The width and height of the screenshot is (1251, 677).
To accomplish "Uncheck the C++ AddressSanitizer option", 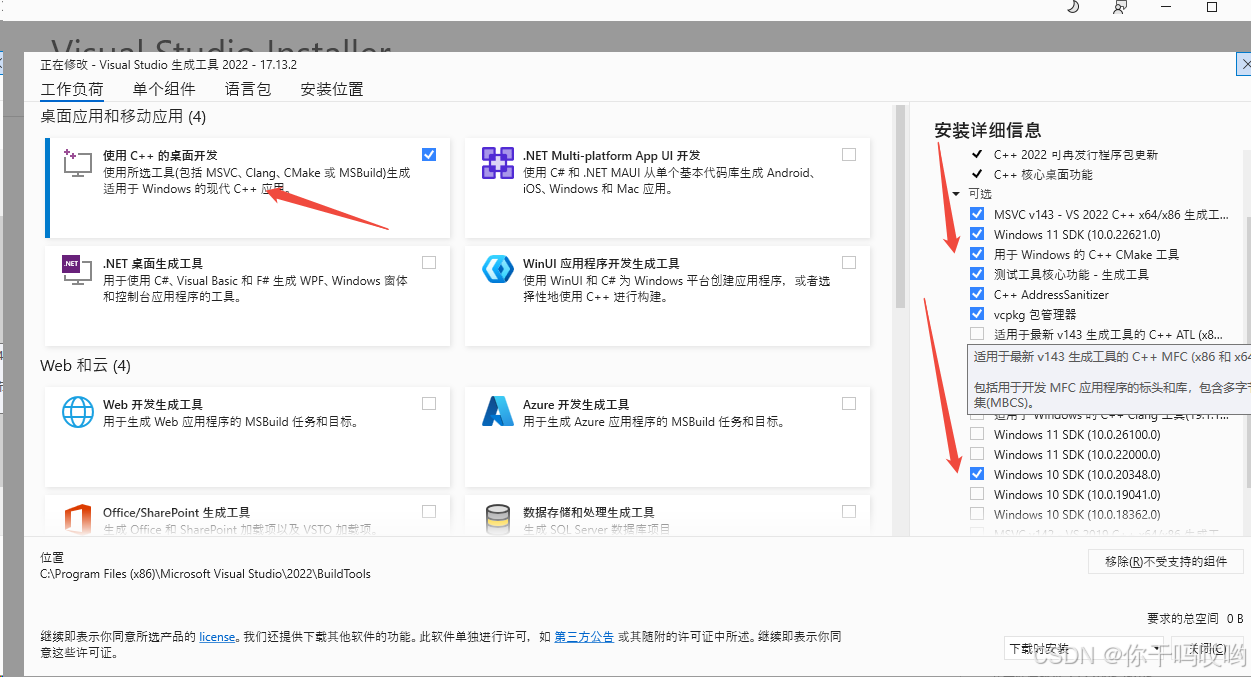I will point(977,294).
